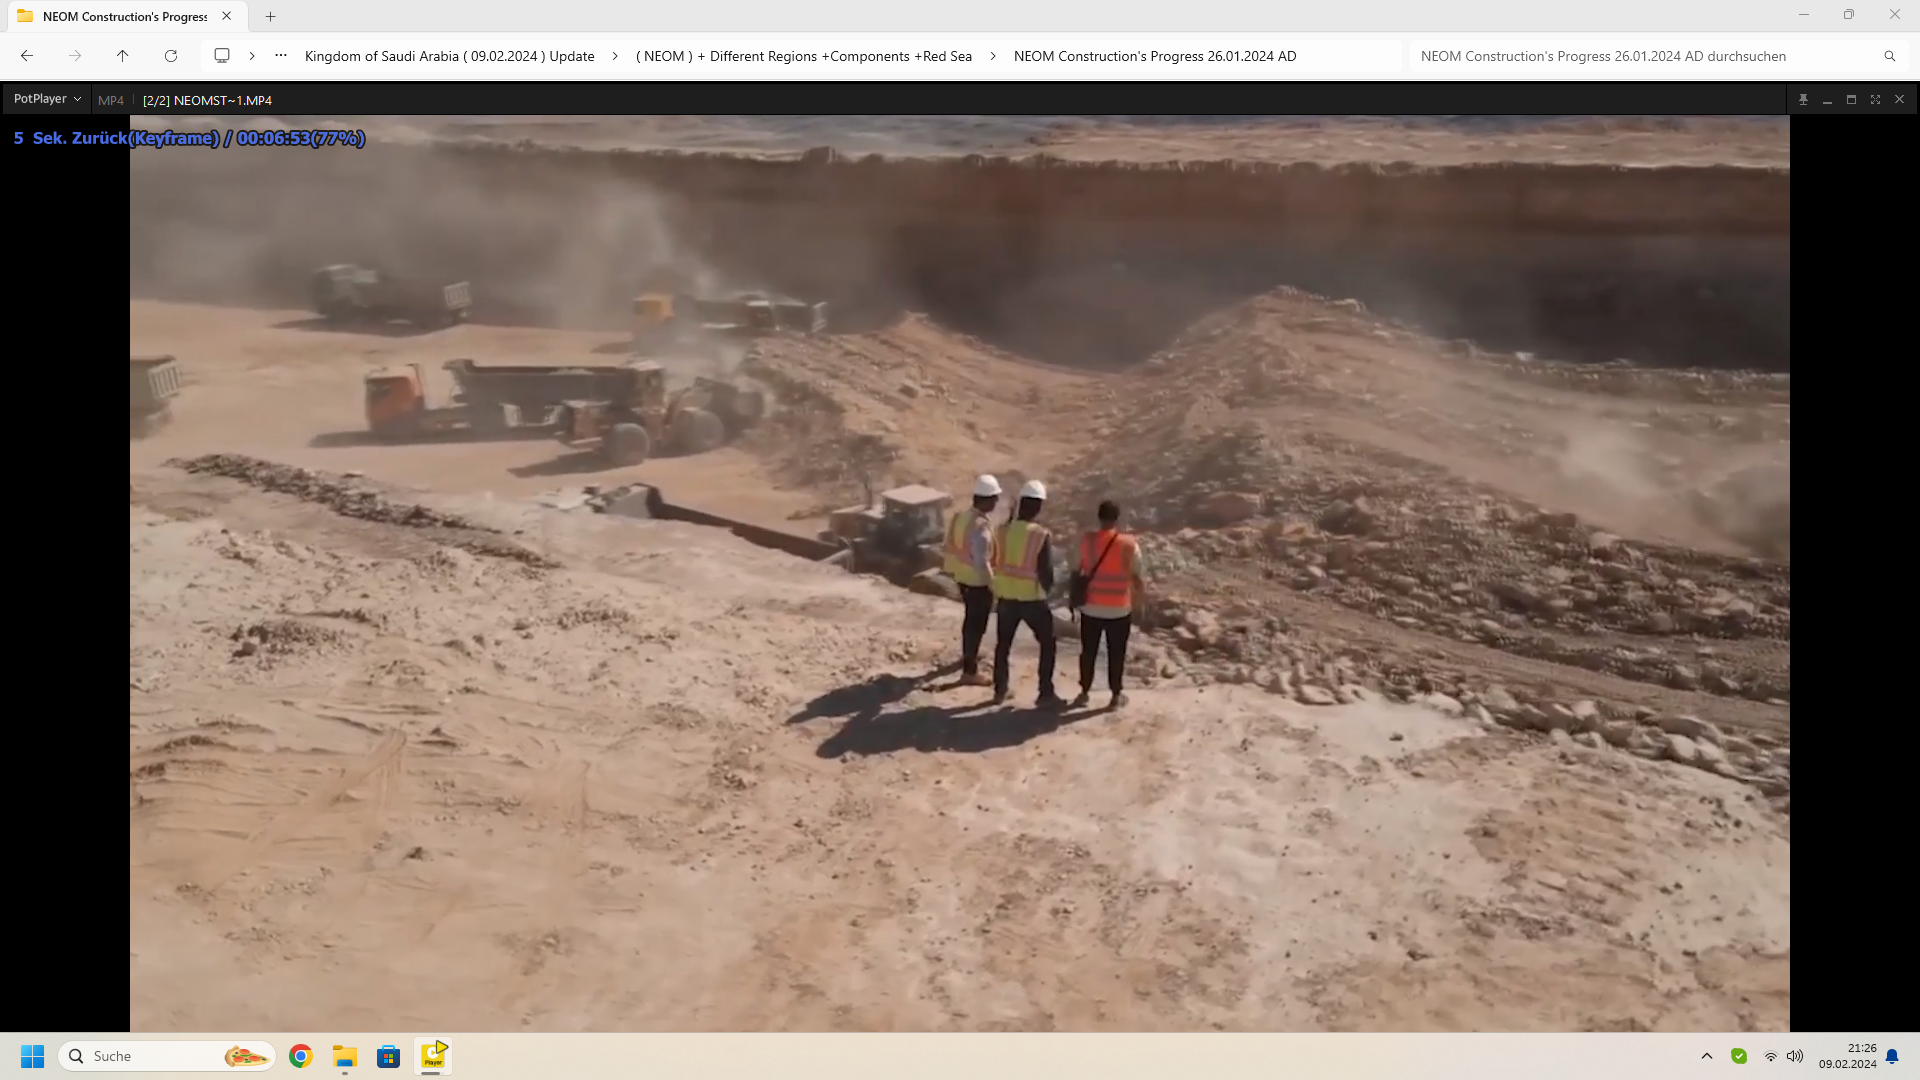Maximize the PotPlayer window

(x=1851, y=99)
